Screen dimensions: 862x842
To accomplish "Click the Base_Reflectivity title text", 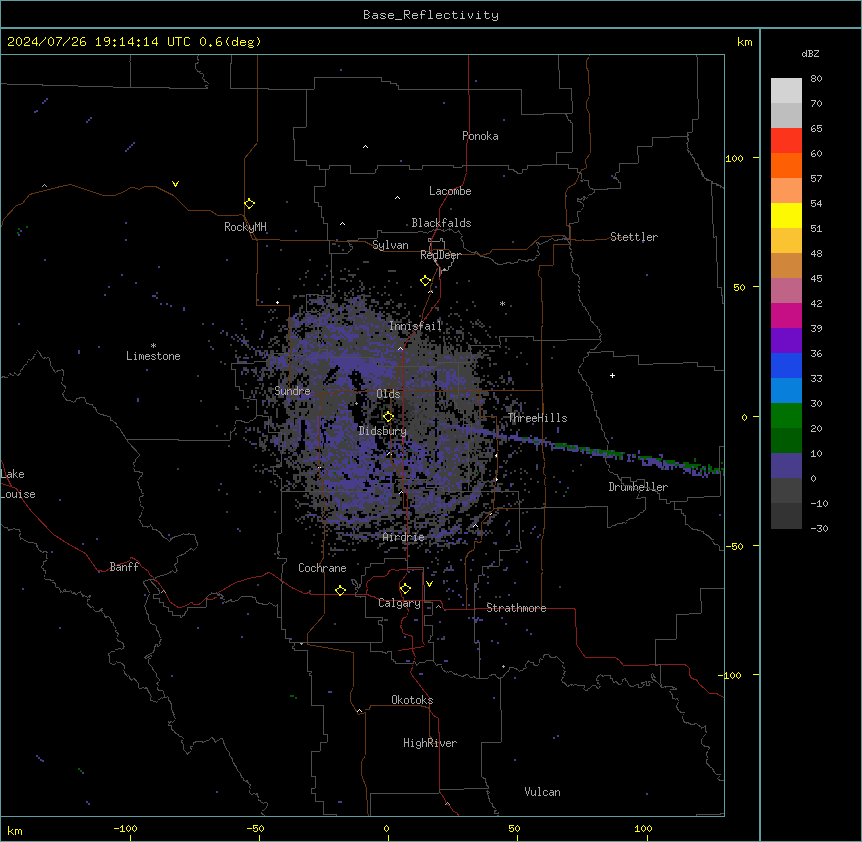I will pyautogui.click(x=431, y=15).
